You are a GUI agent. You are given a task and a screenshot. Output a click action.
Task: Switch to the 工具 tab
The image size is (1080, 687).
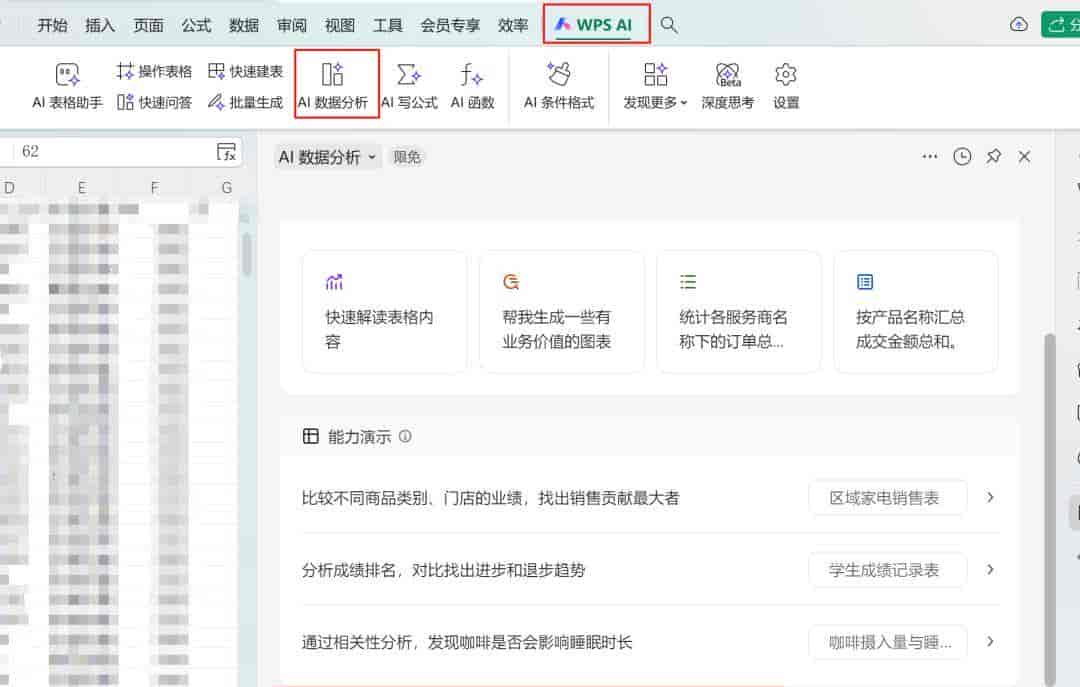click(388, 25)
